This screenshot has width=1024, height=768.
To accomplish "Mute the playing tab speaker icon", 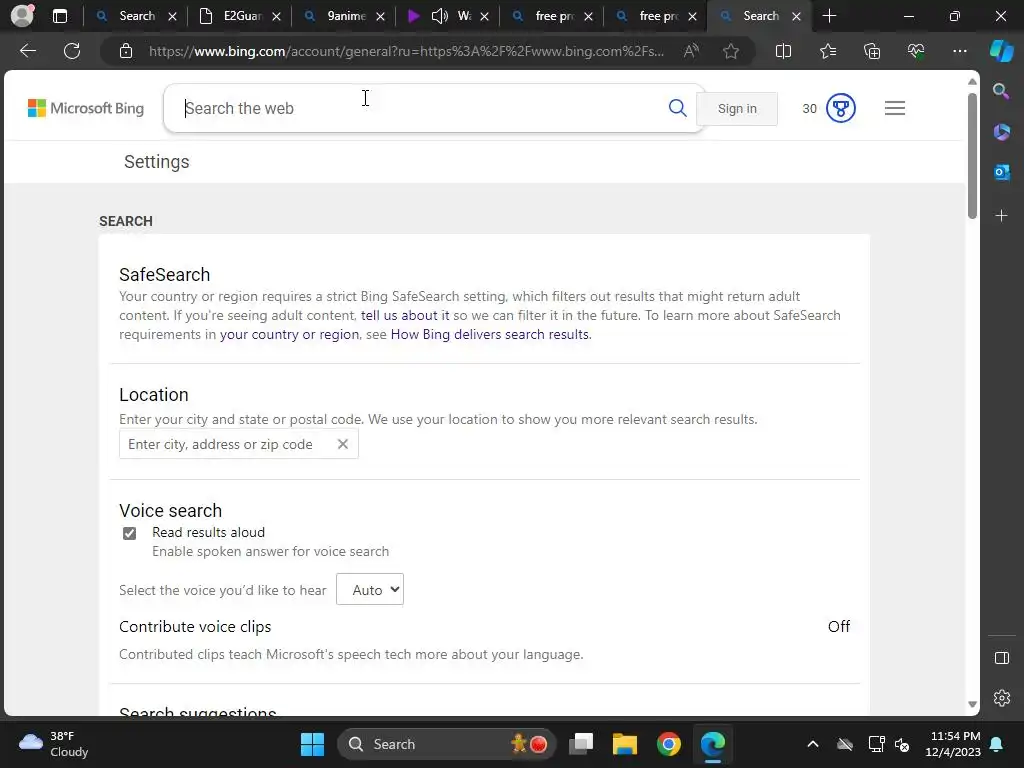I will (440, 16).
